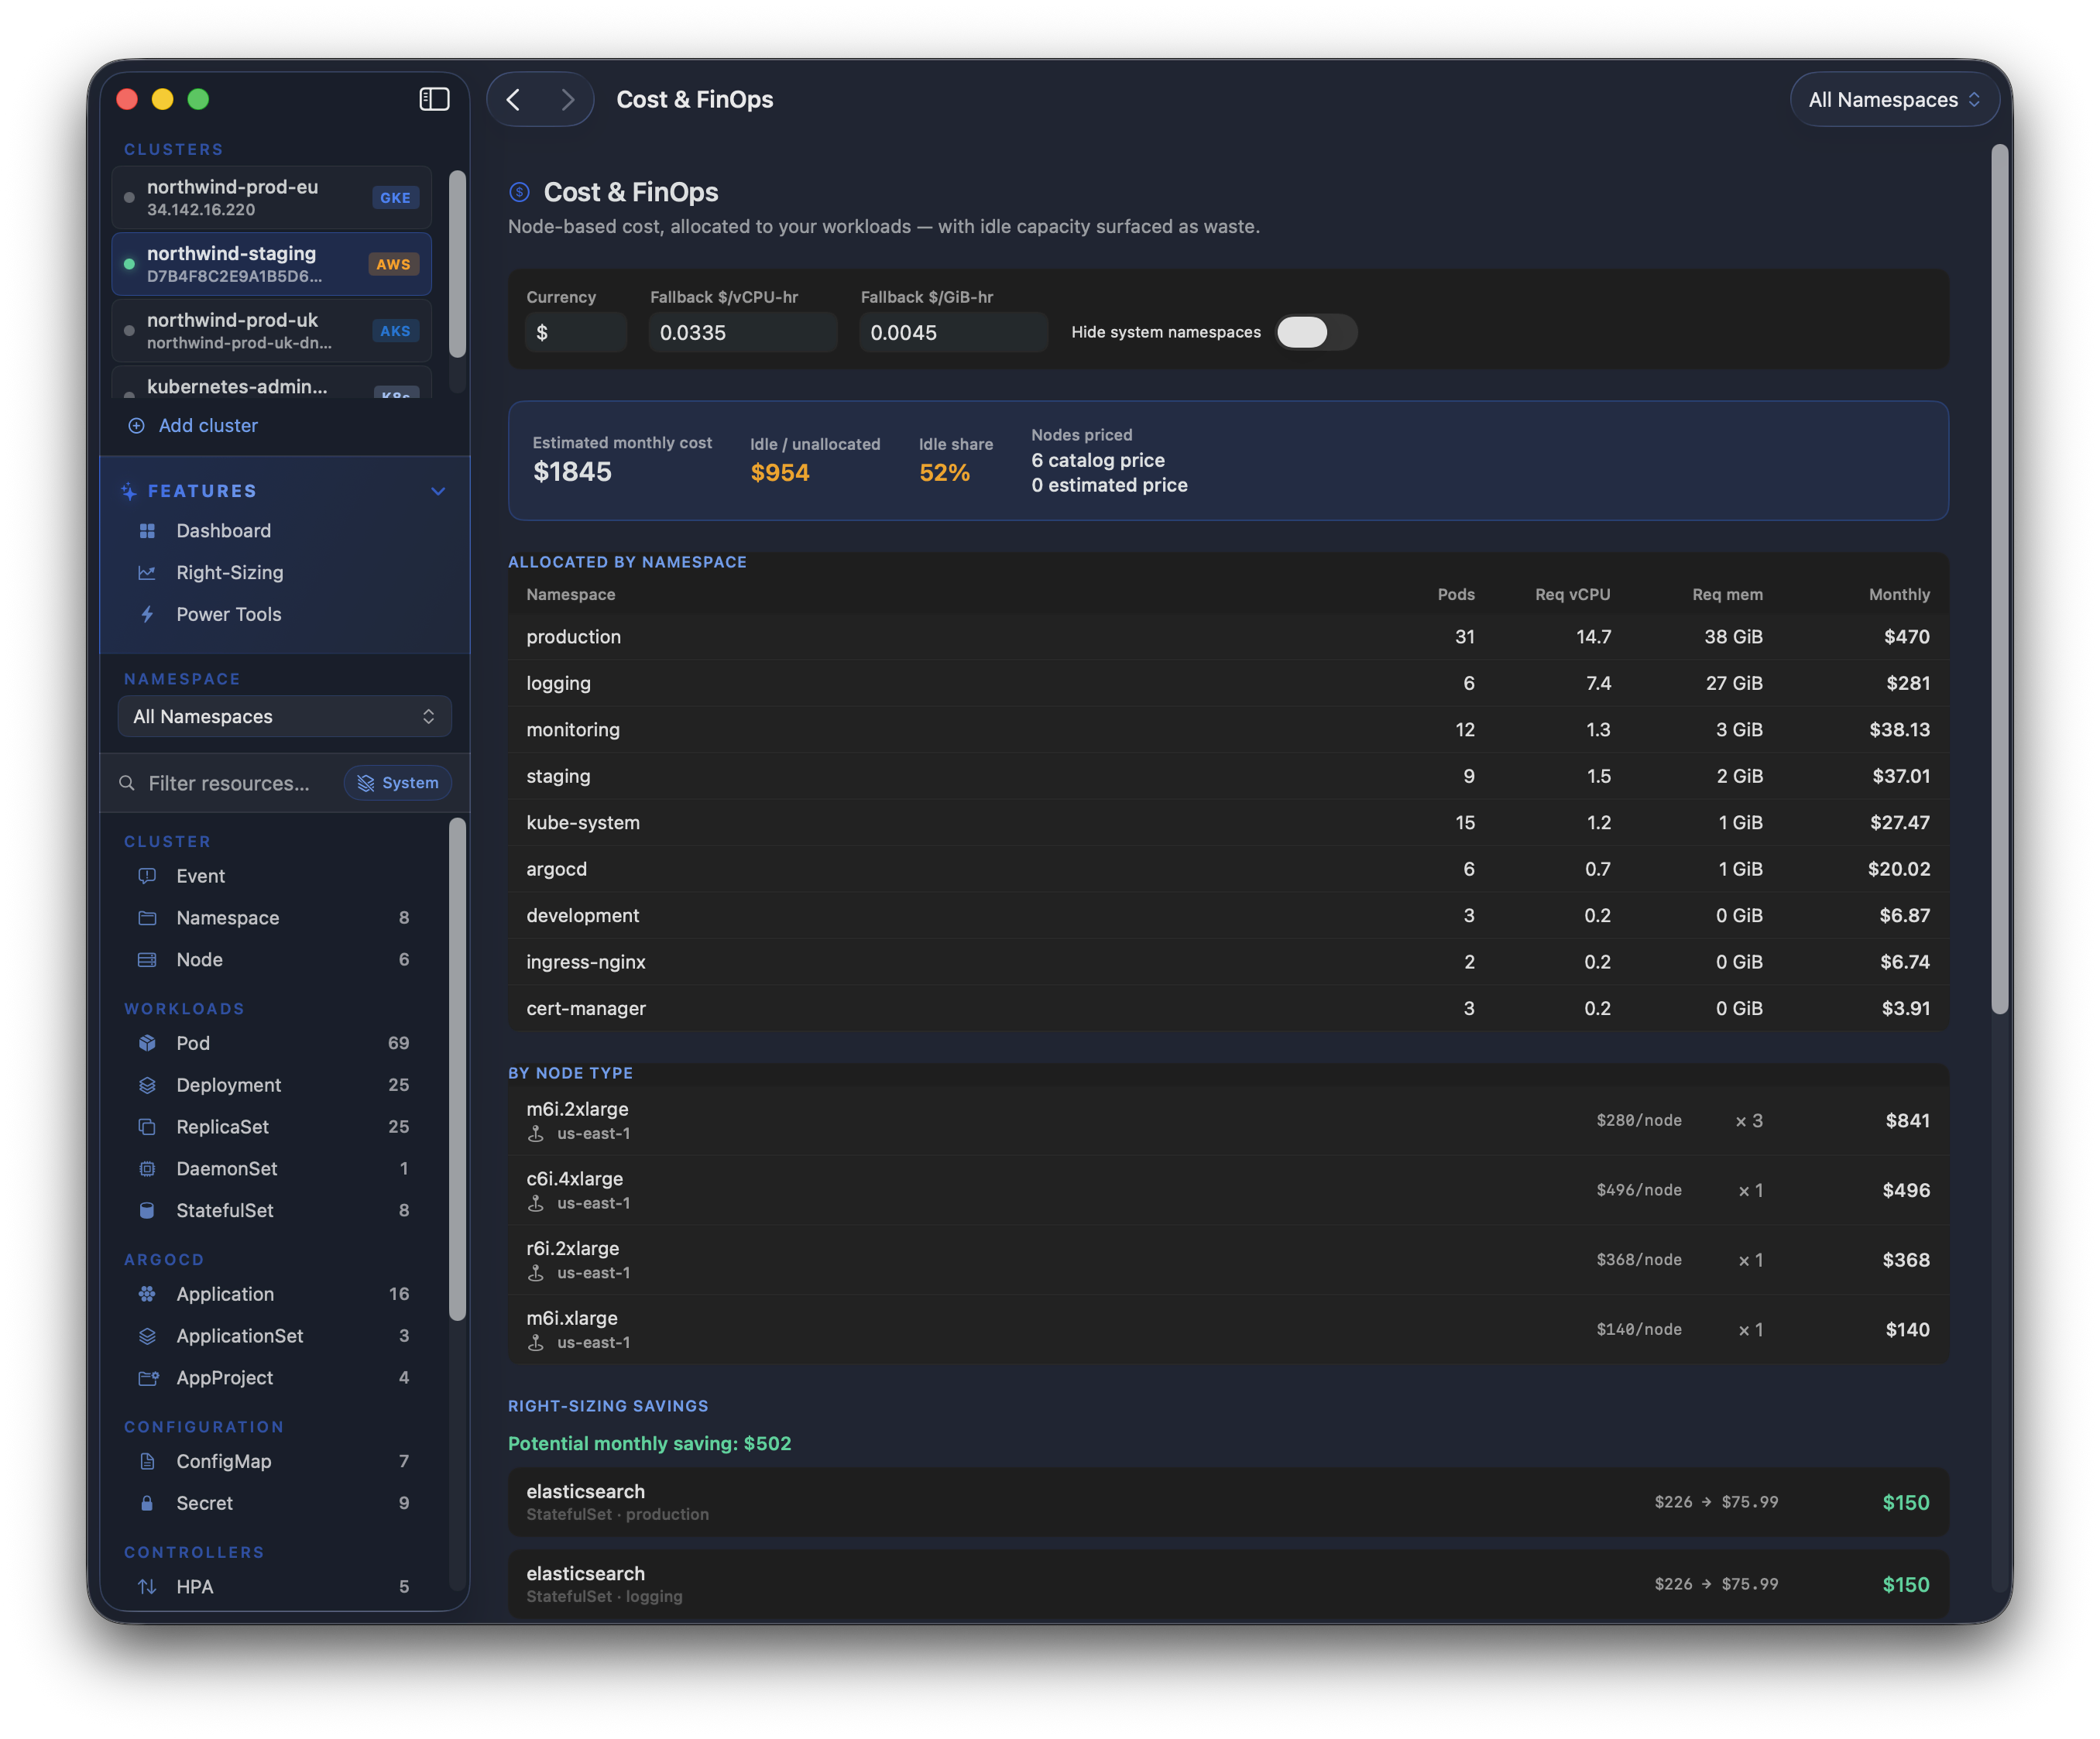
Task: Click the main content vertical scrollbar
Action: tap(2000, 580)
